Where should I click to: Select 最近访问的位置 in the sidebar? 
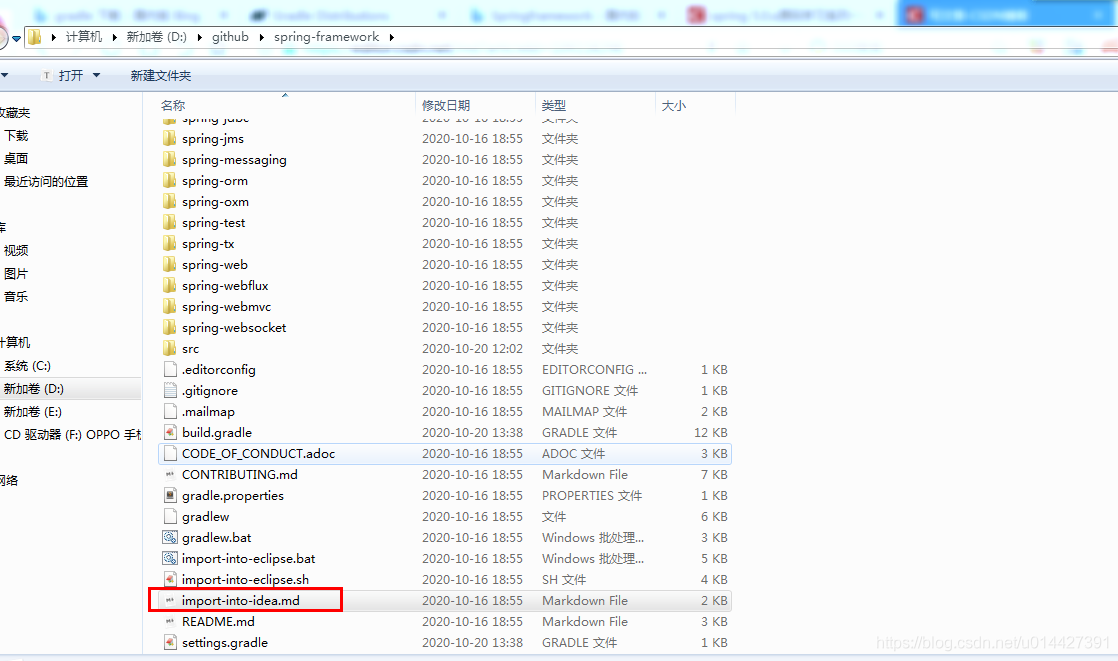[46, 182]
